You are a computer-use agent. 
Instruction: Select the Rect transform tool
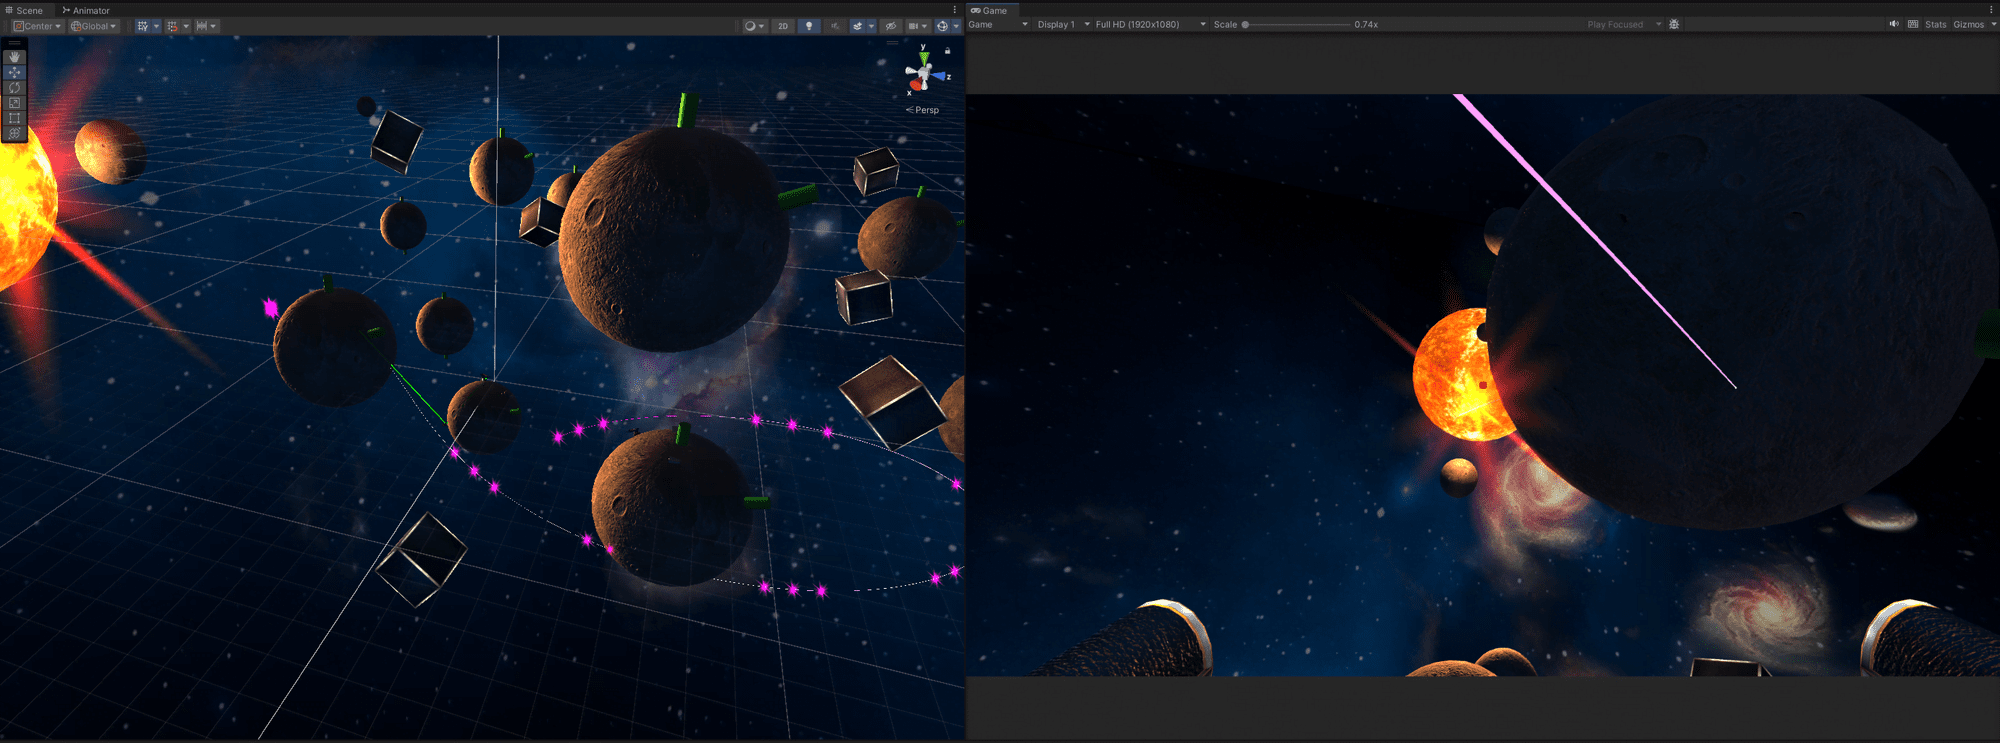pos(14,118)
